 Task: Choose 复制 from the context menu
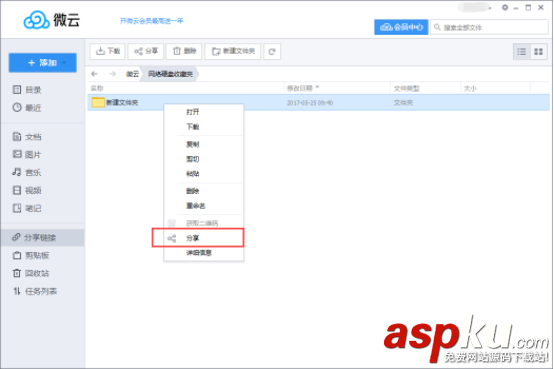[x=204, y=144]
